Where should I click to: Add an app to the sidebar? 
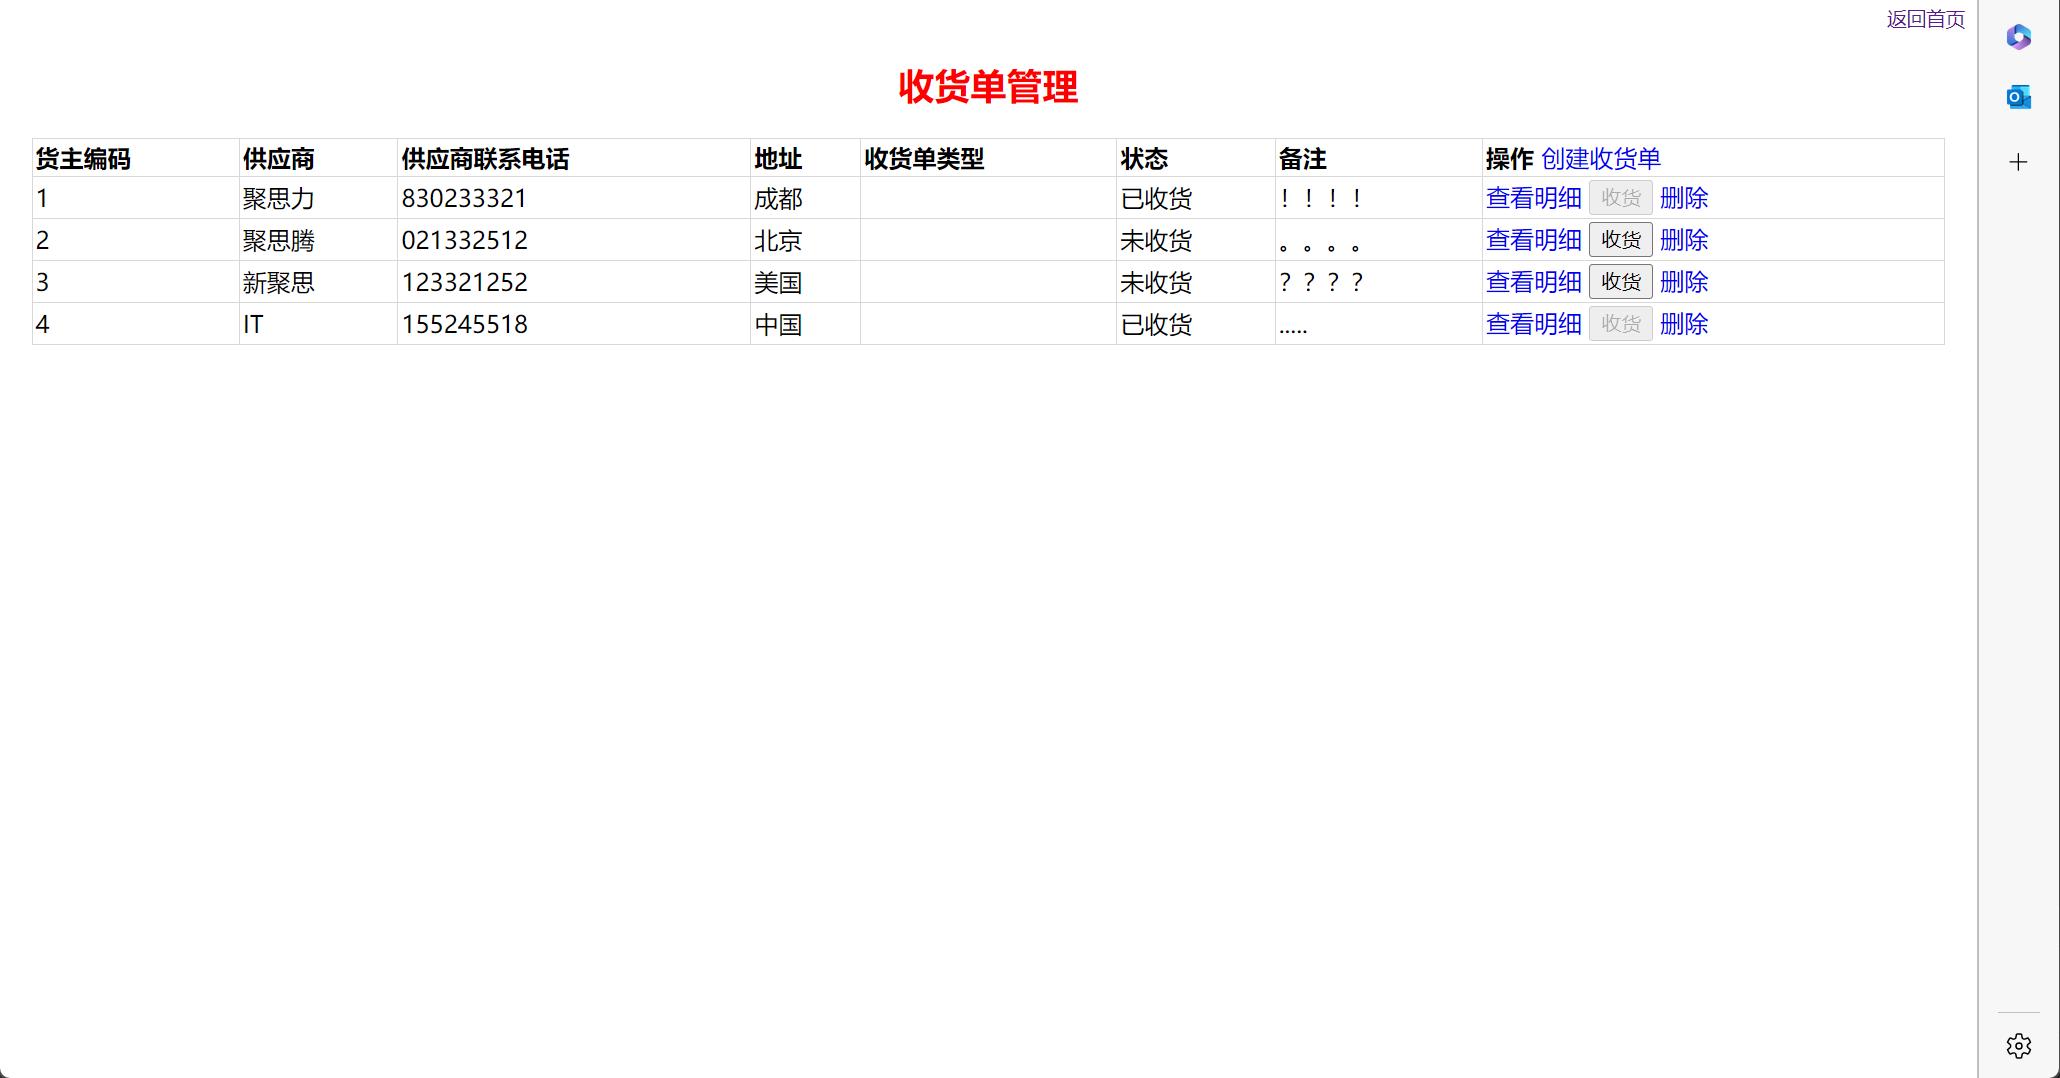(2018, 162)
